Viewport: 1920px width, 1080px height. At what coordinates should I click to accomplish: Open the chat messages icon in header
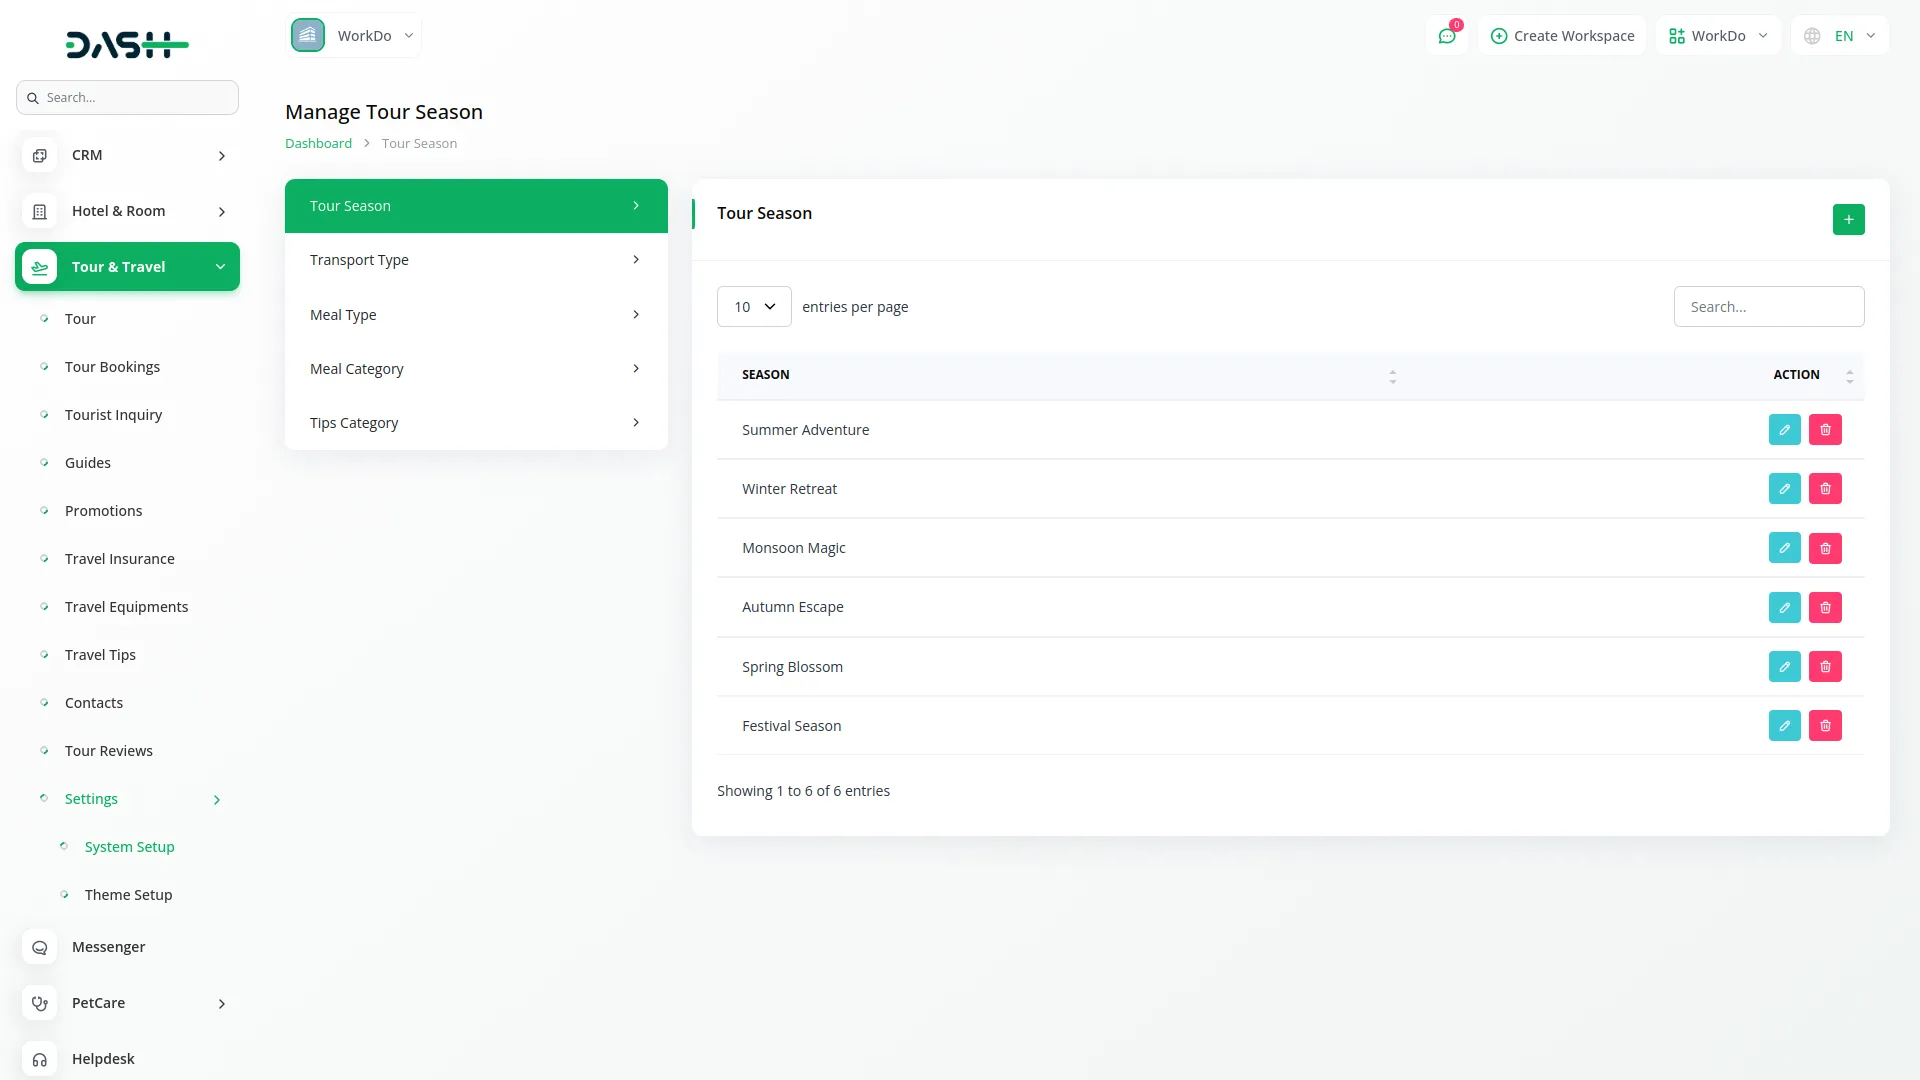coord(1447,36)
